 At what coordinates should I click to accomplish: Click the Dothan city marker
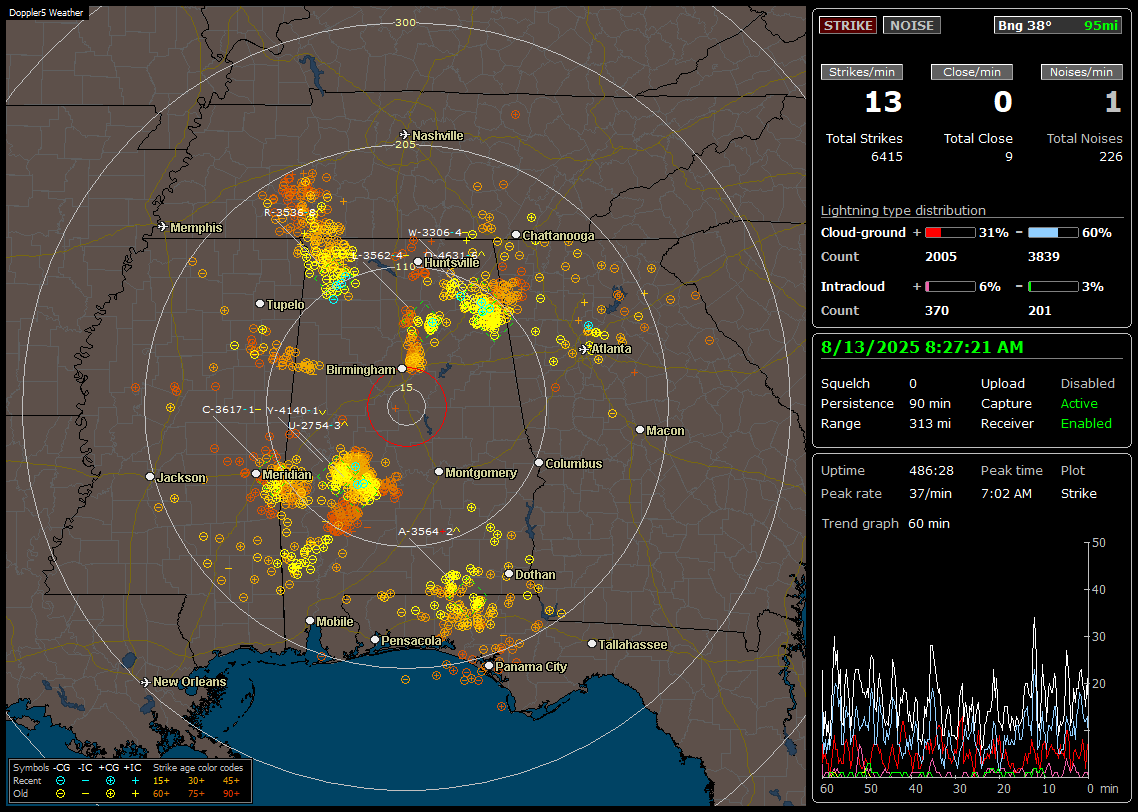[509, 574]
